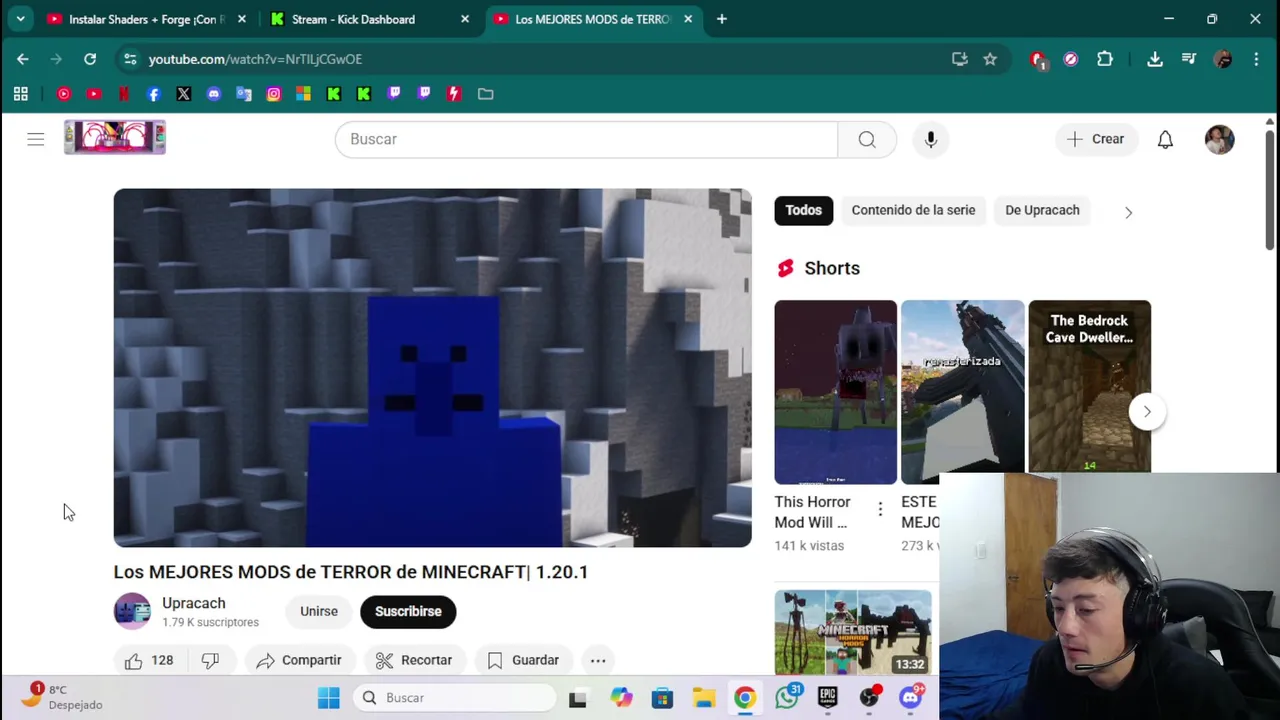
Task: Open File Explorer from taskbar
Action: [704, 698]
